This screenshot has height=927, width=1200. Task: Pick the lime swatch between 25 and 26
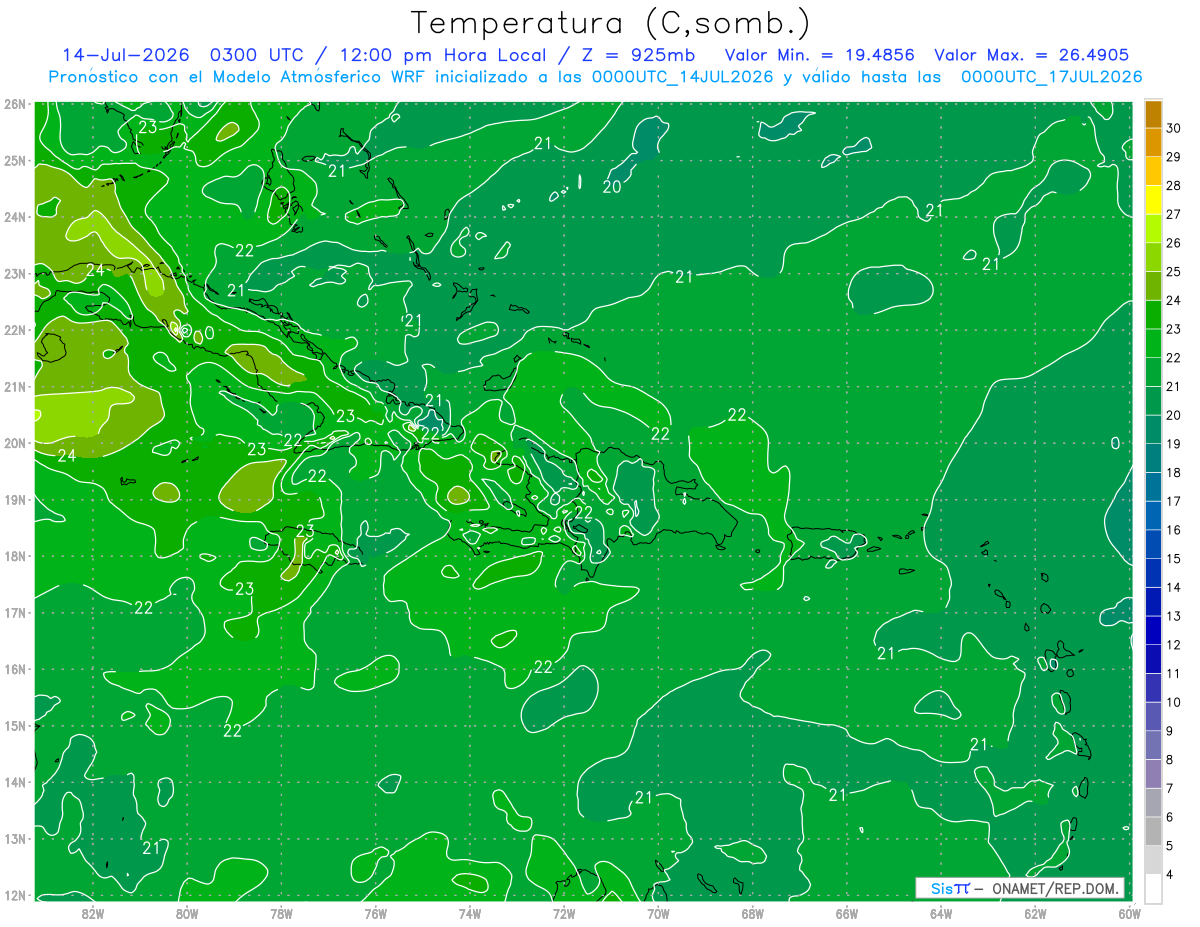pyautogui.click(x=1153, y=257)
